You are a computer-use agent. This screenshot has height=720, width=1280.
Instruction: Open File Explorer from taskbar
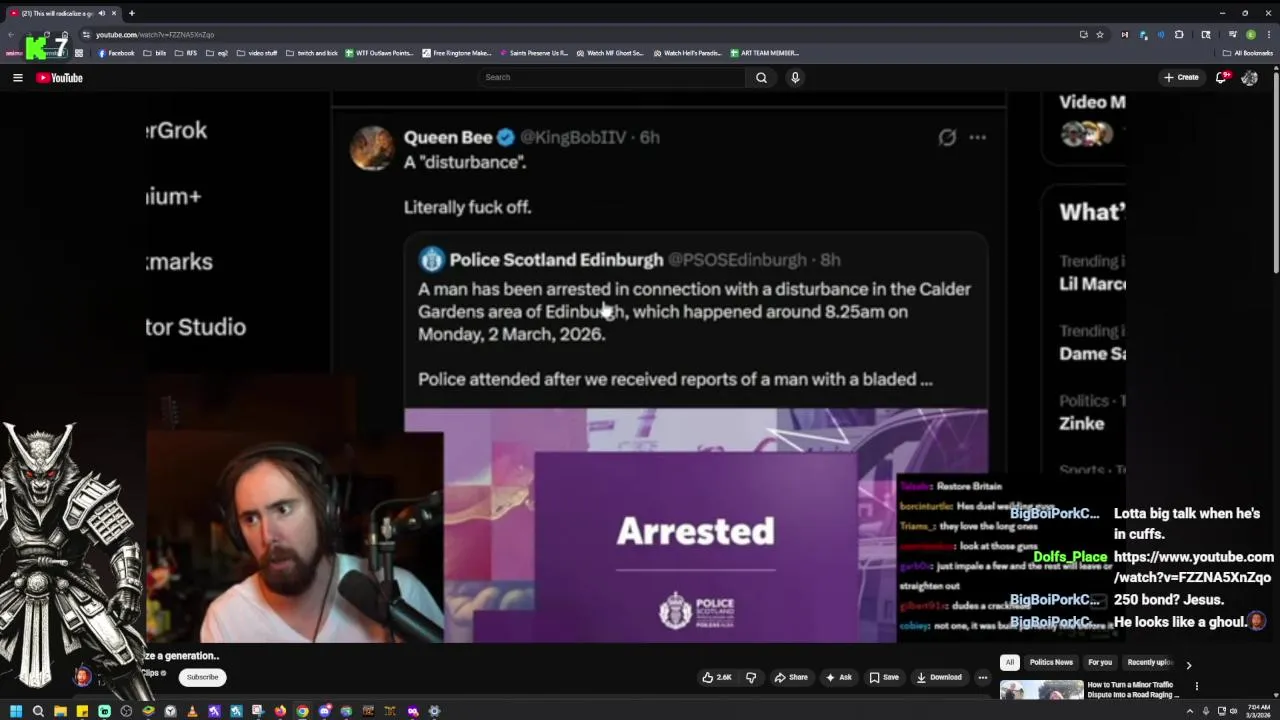click(x=60, y=711)
